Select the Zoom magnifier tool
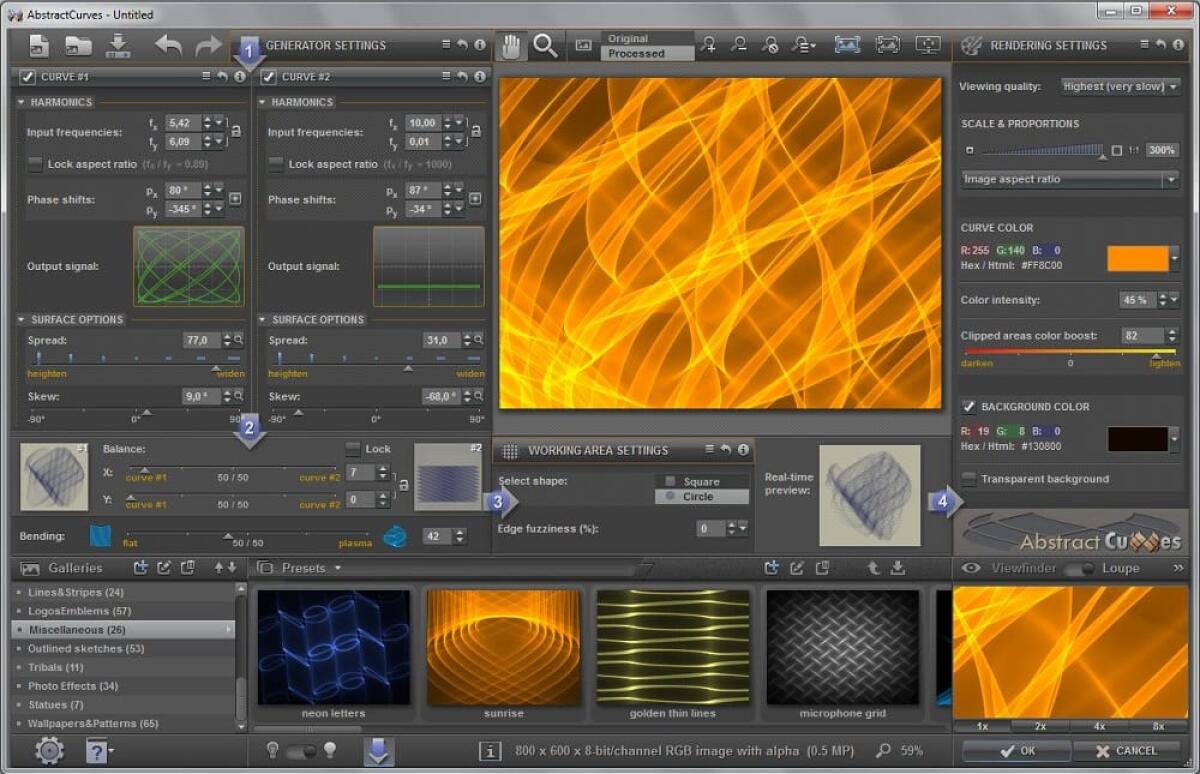This screenshot has height=774, width=1200. pos(545,45)
